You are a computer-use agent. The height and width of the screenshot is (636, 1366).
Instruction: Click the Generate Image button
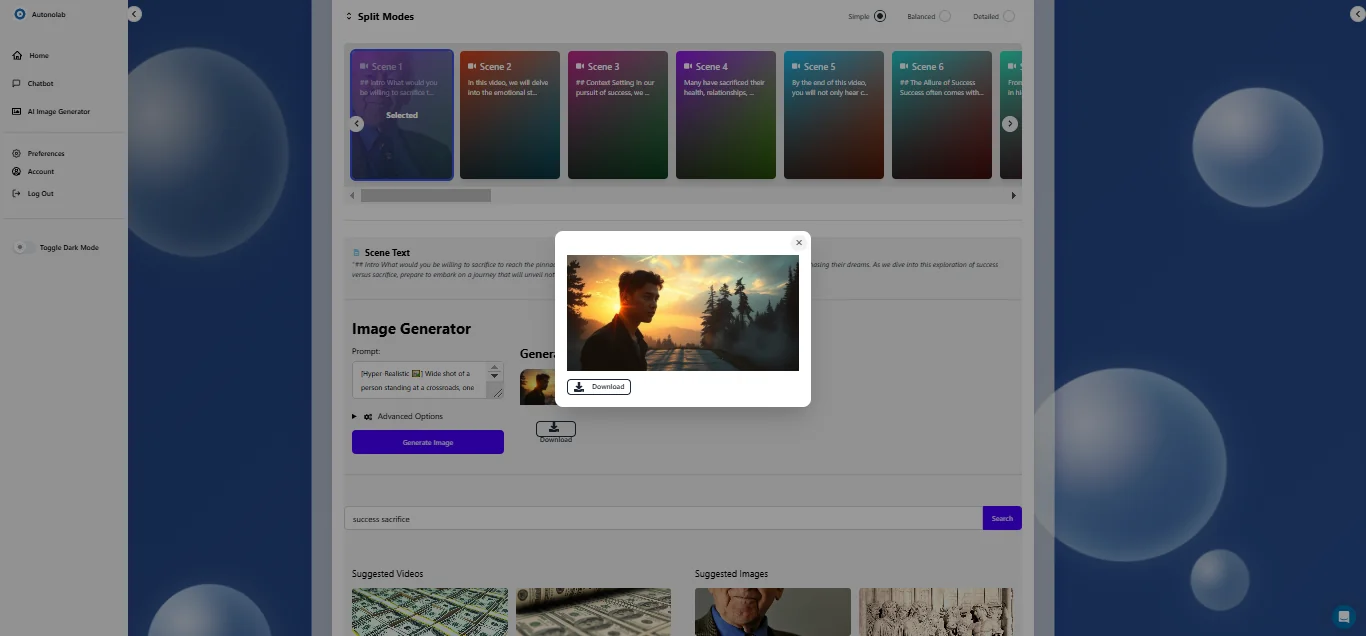(x=428, y=442)
